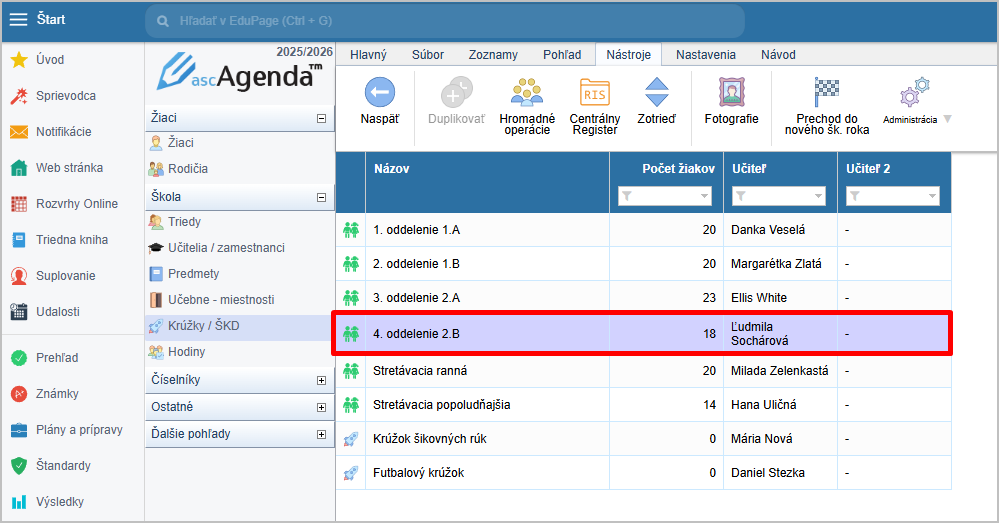Open the Štart hamburger menu
The image size is (999, 523).
pyautogui.click(x=19, y=19)
